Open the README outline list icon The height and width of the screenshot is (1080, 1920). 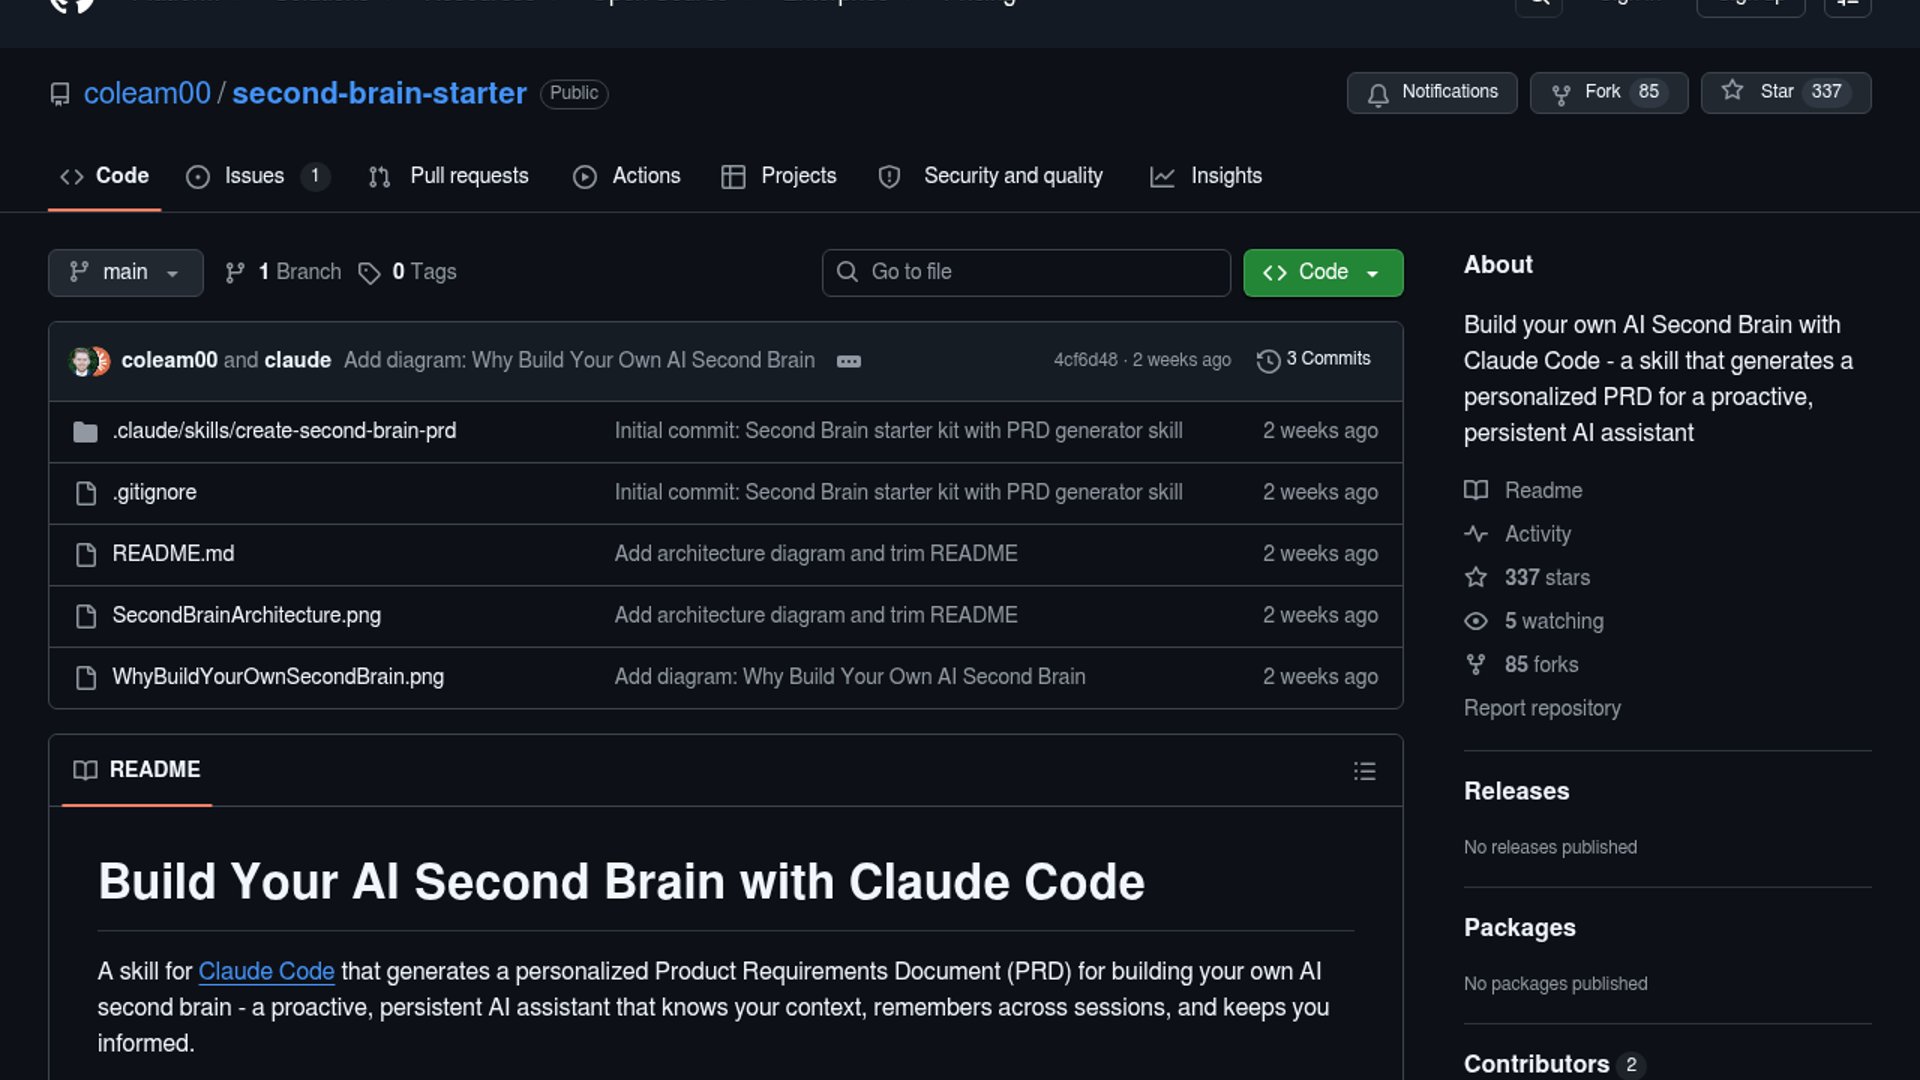click(1364, 771)
